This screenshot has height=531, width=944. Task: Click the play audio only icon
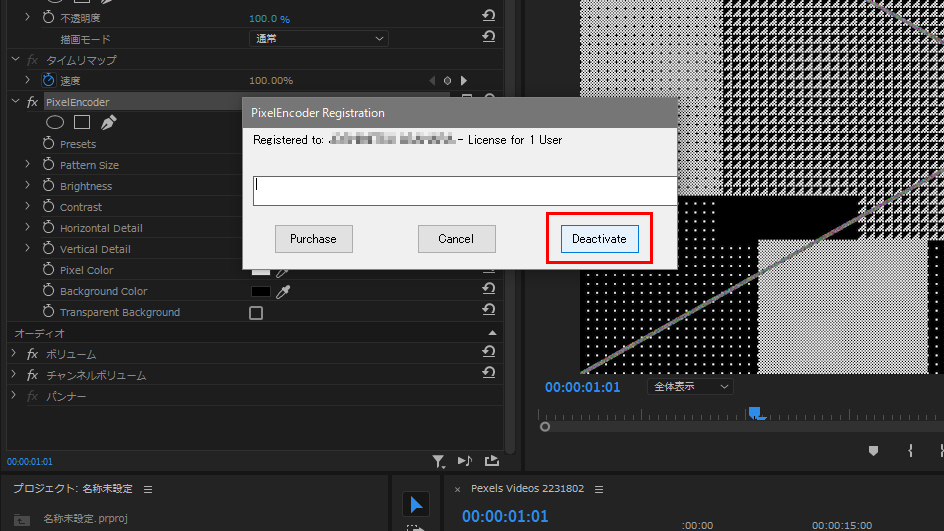click(x=464, y=461)
